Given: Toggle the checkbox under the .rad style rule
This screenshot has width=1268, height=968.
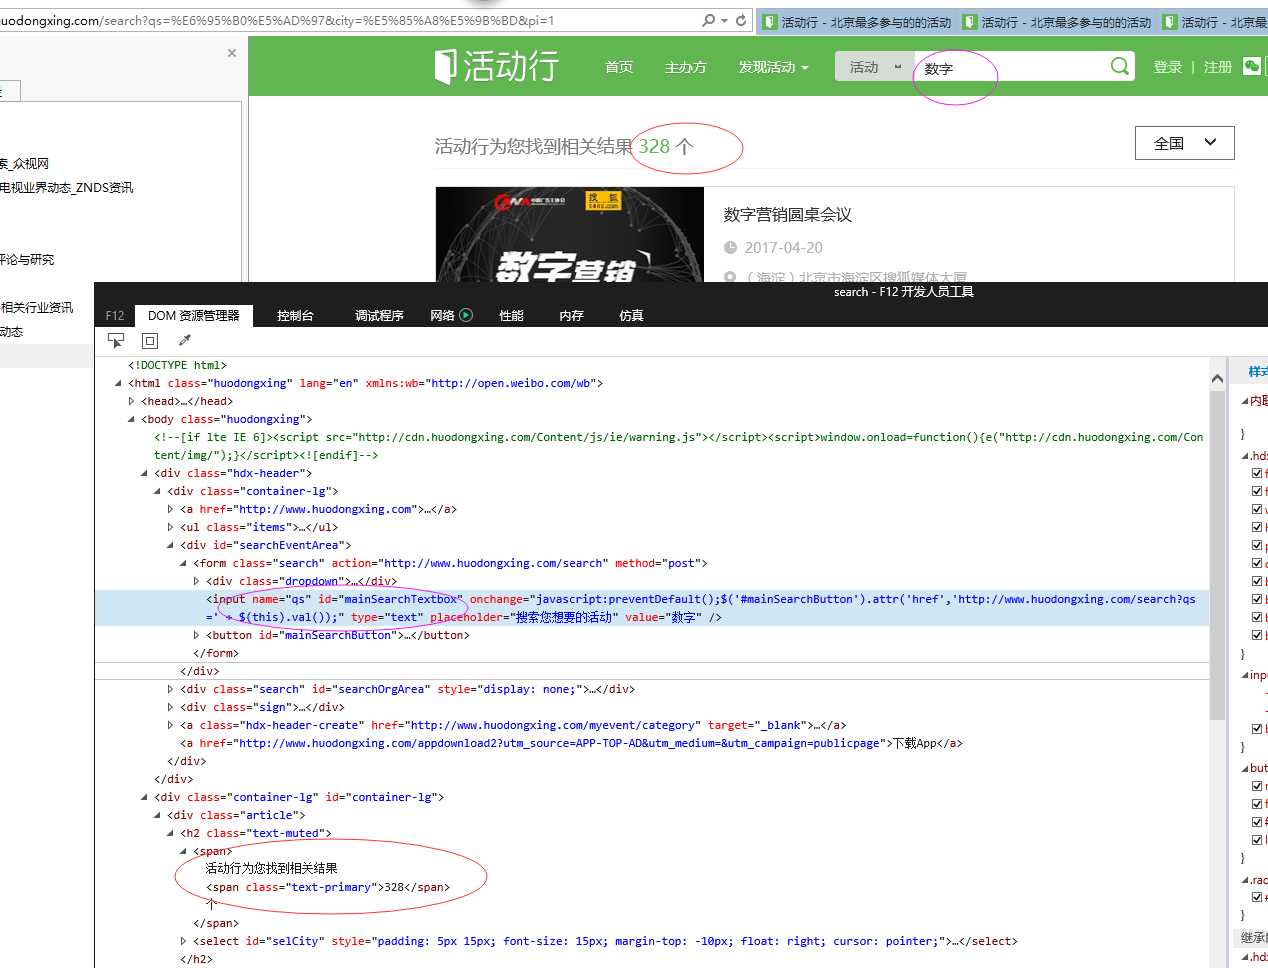Looking at the screenshot, I should (1257, 897).
